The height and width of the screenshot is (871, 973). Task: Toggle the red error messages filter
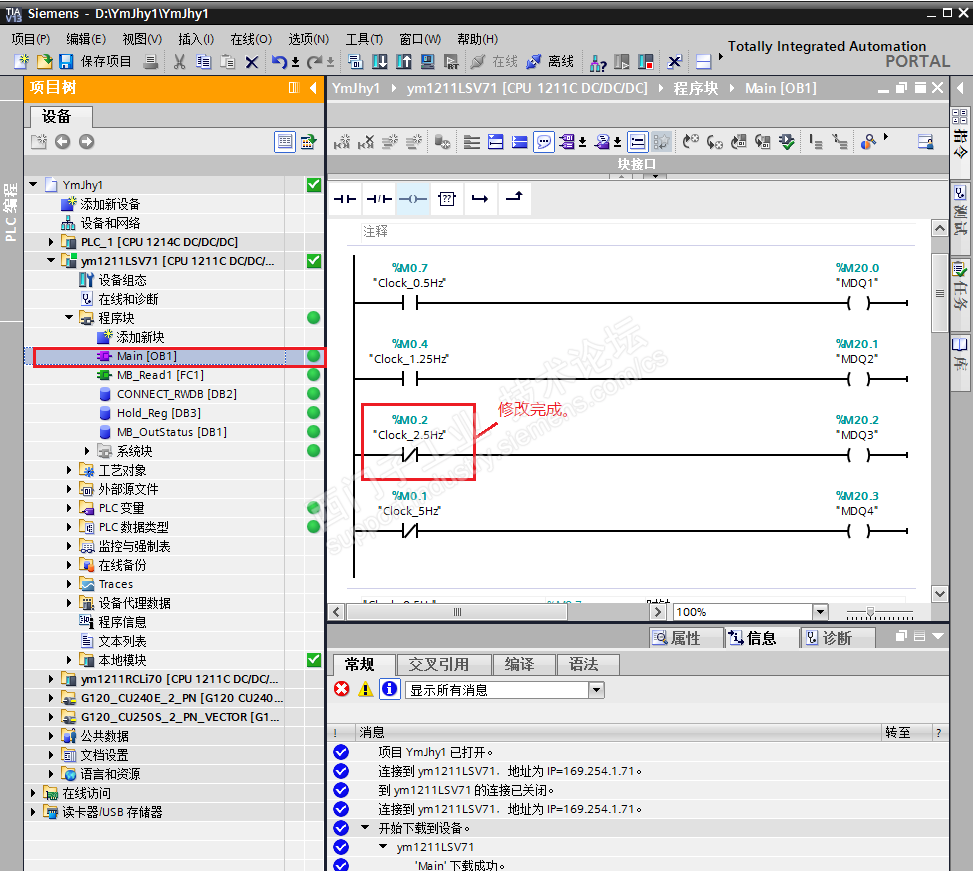pyautogui.click(x=342, y=689)
